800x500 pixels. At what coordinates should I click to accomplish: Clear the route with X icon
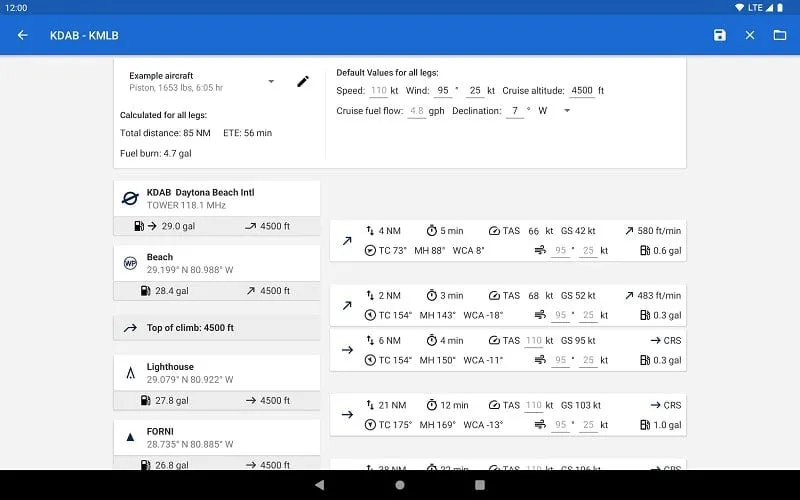[749, 35]
